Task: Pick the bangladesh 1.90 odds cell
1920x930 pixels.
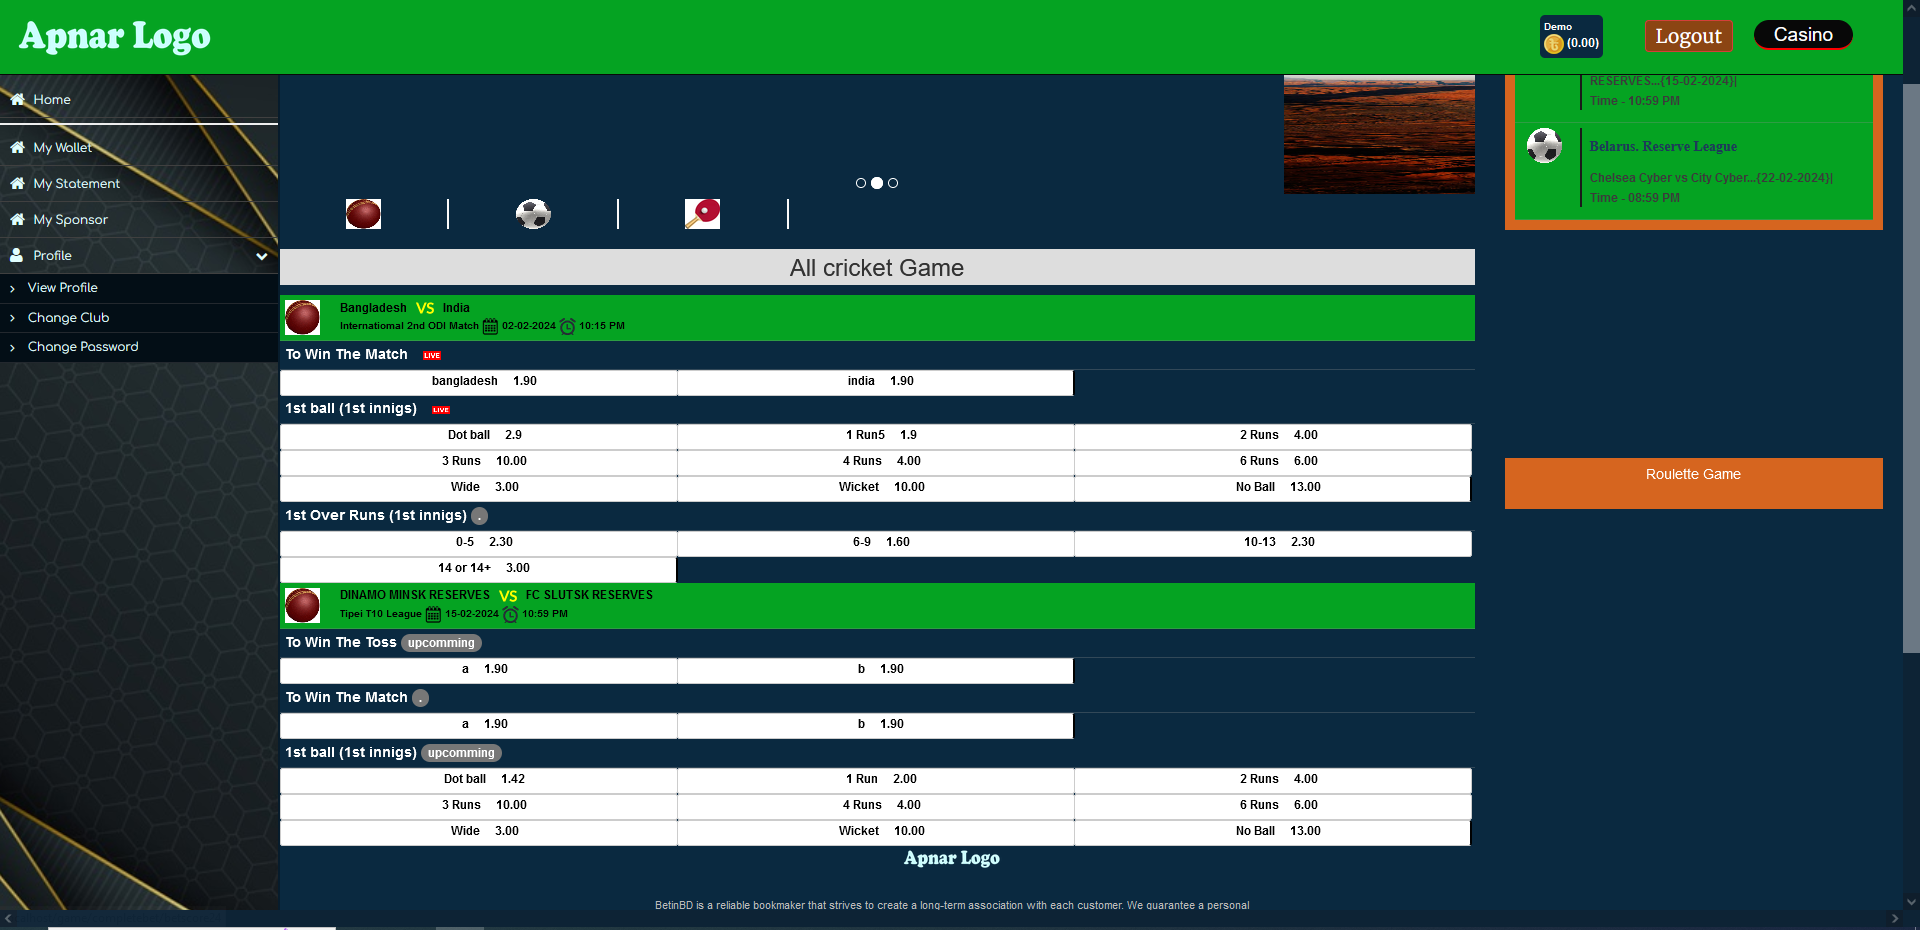Action: [x=479, y=382]
